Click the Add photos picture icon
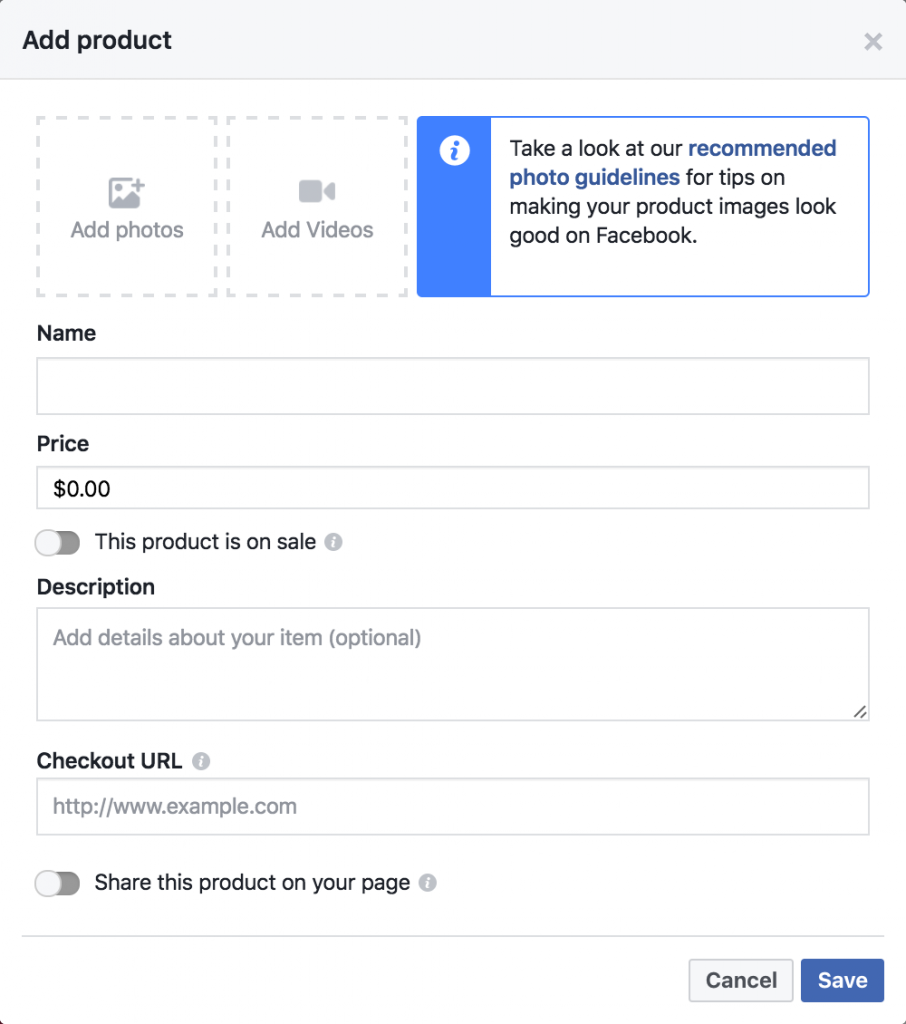The width and height of the screenshot is (906, 1024). [126, 193]
